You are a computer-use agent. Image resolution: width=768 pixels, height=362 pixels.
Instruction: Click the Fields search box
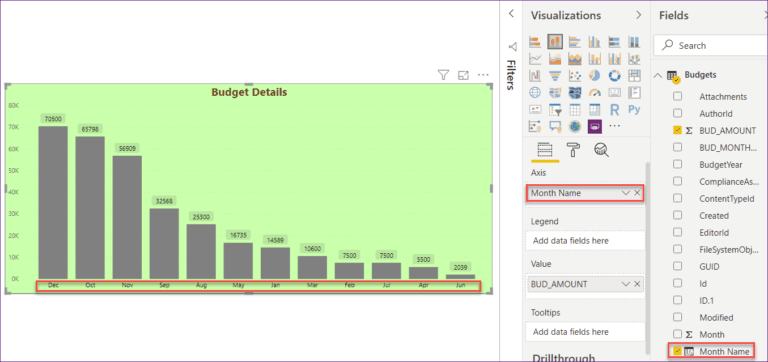(711, 46)
